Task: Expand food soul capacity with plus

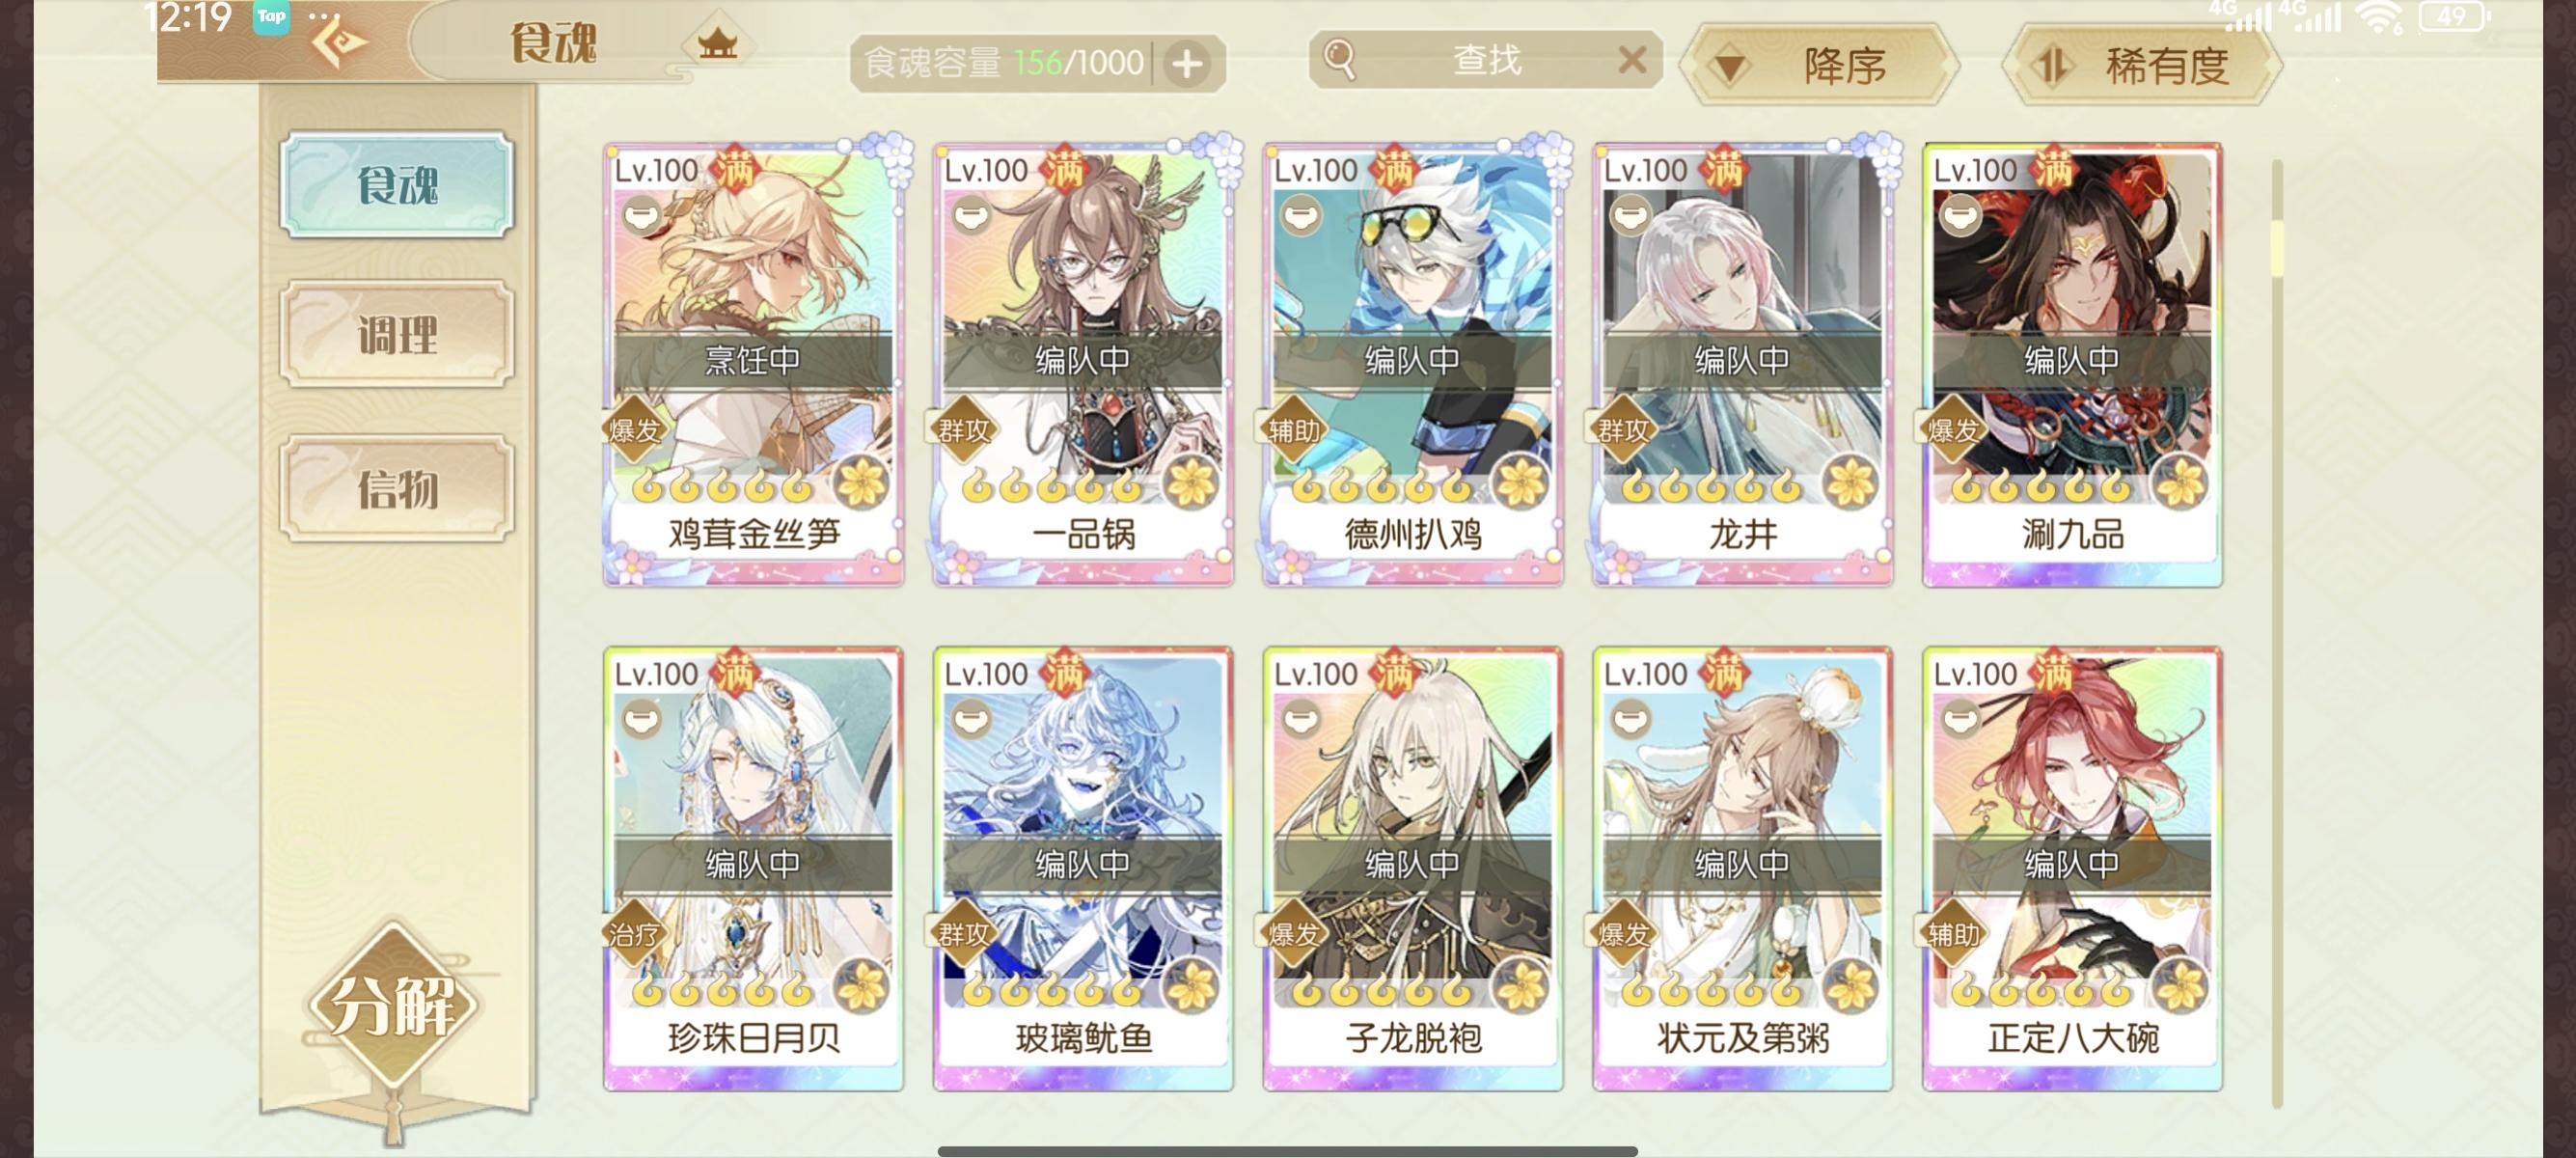Action: click(1187, 64)
